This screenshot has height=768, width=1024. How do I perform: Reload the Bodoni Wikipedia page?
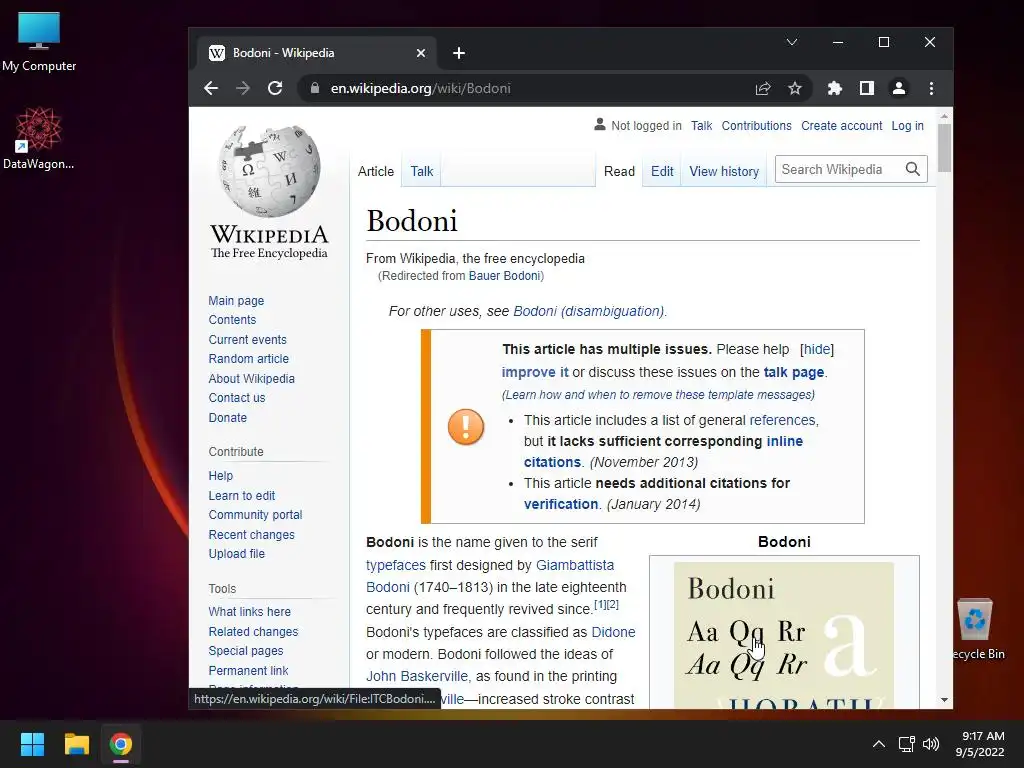pyautogui.click(x=275, y=88)
